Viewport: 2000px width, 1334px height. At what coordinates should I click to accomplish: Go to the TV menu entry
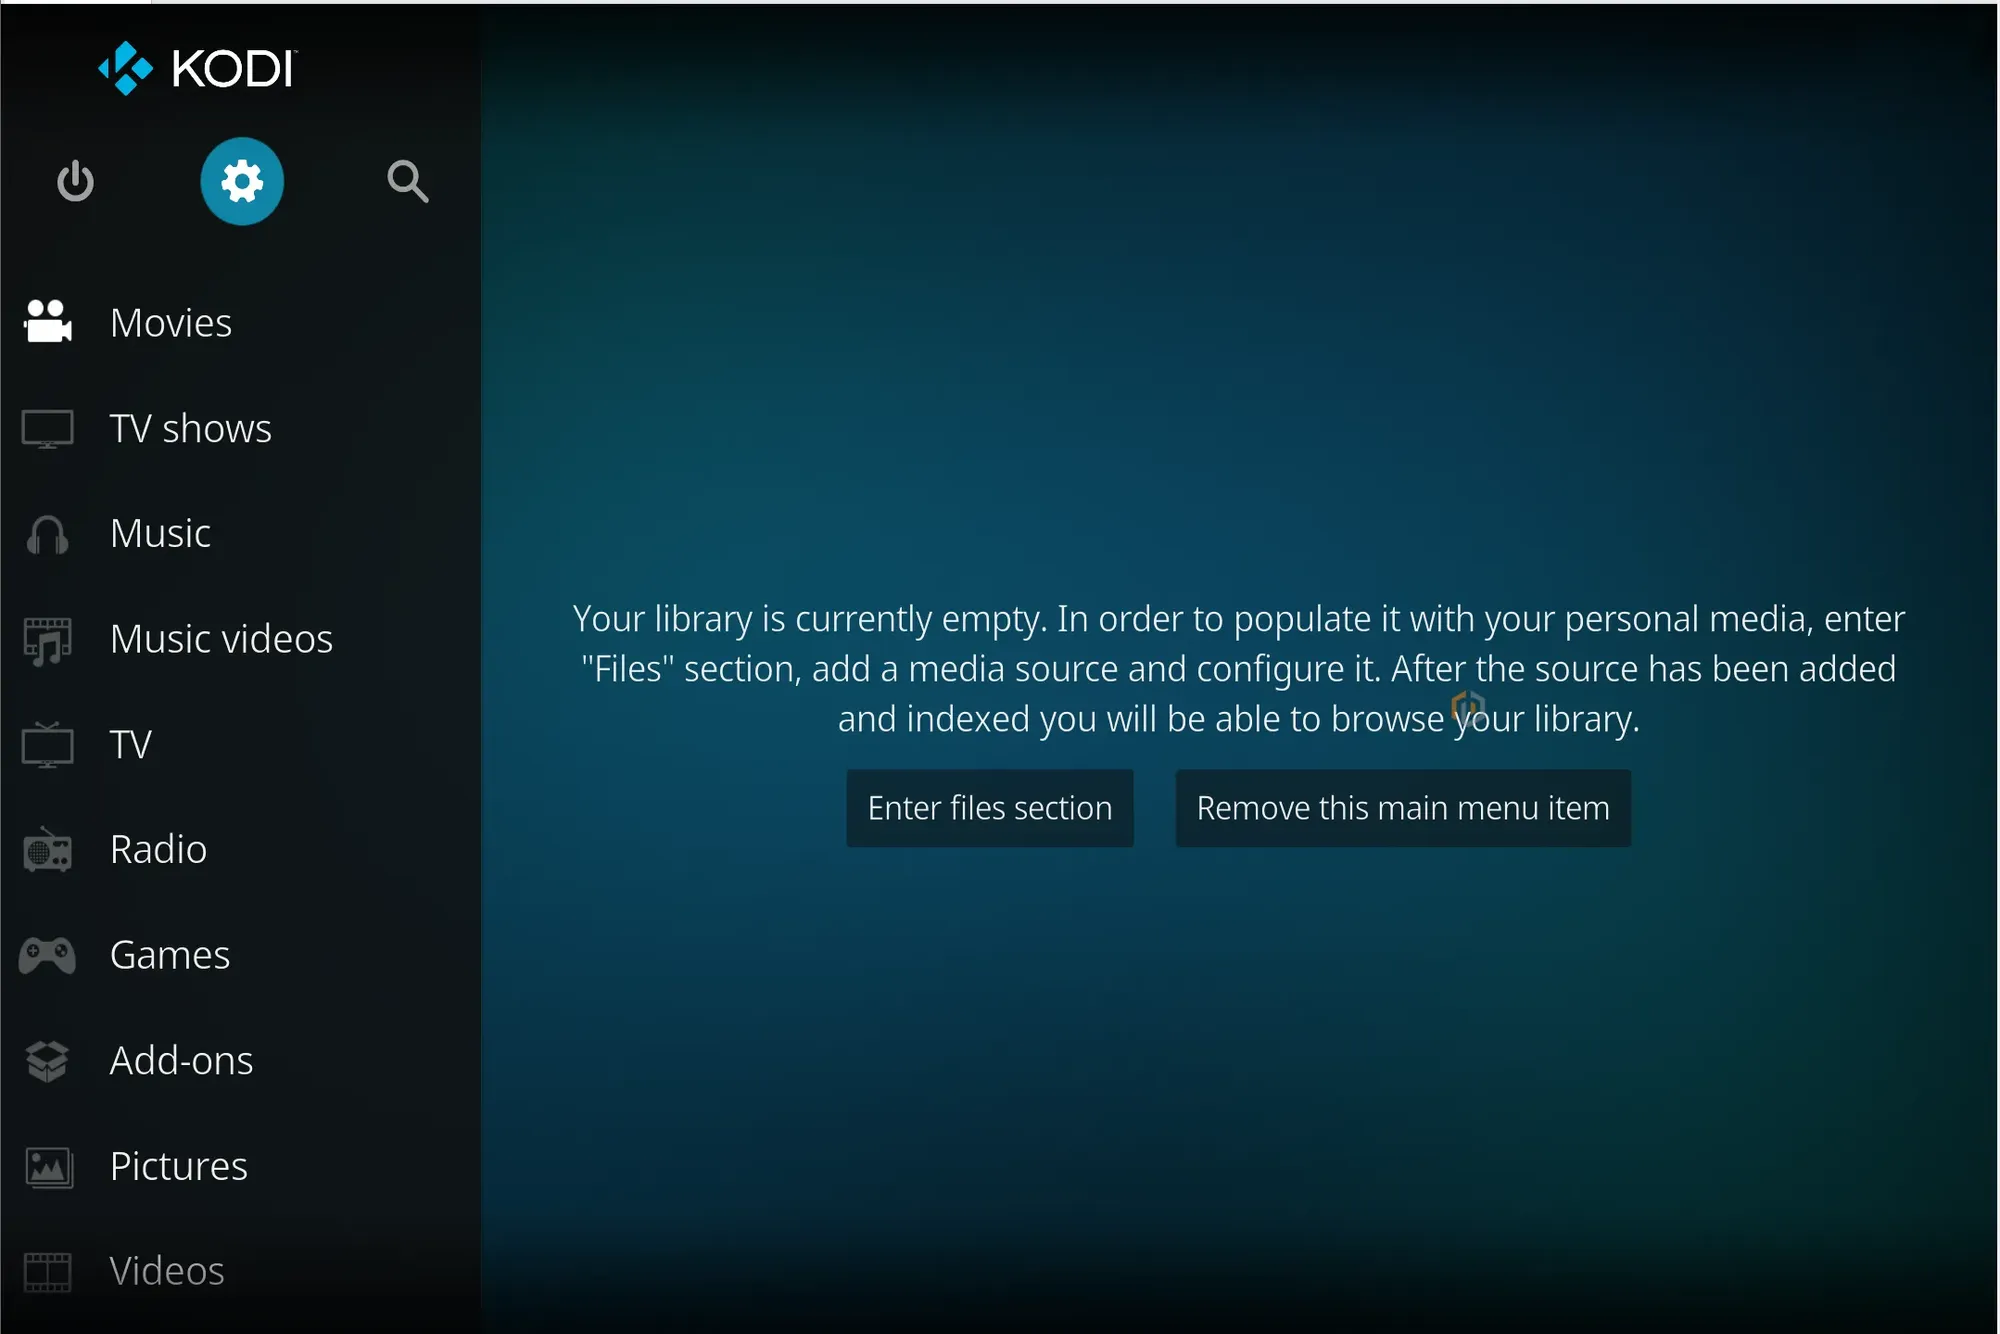(x=131, y=745)
